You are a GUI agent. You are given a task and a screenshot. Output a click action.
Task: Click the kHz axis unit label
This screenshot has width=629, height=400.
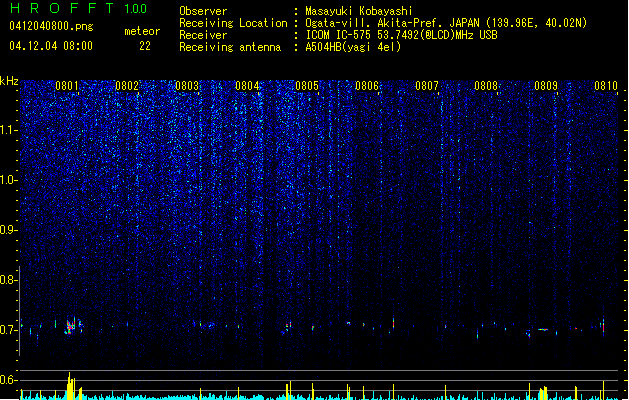[9, 81]
